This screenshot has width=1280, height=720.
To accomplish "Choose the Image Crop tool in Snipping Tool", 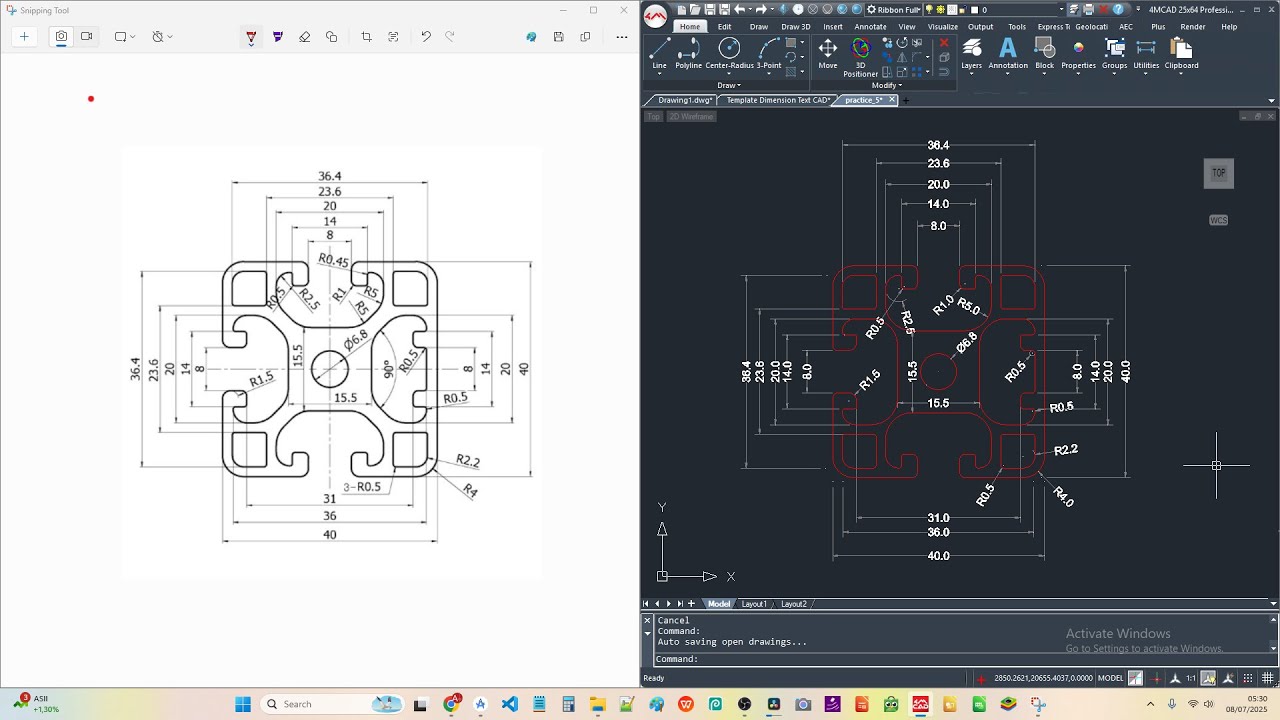I will click(366, 37).
